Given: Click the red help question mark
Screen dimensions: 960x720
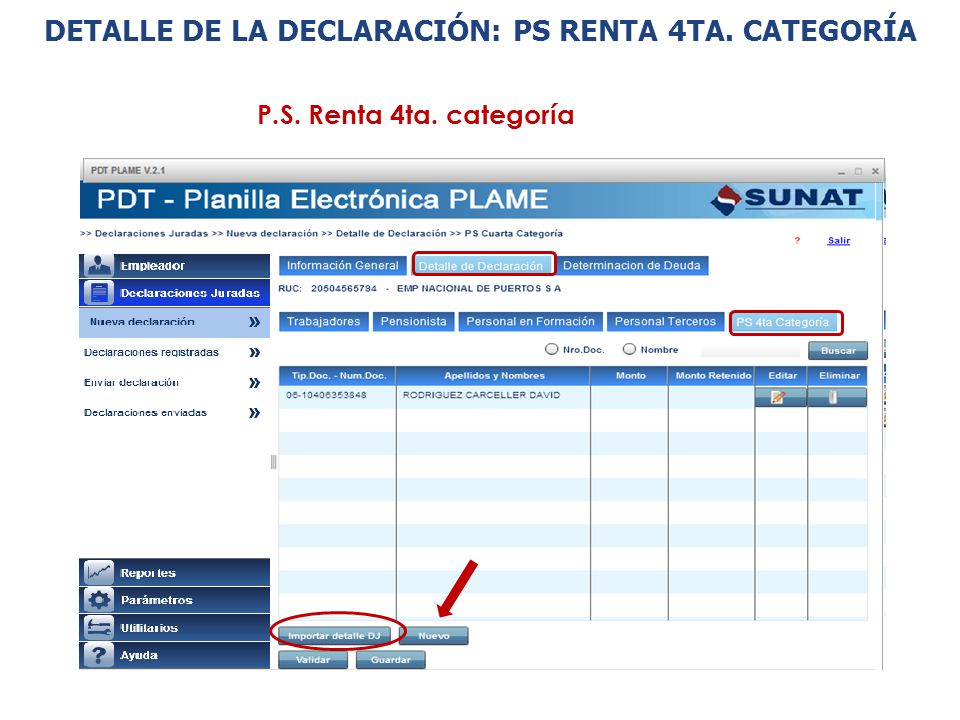Looking at the screenshot, I should [797, 241].
